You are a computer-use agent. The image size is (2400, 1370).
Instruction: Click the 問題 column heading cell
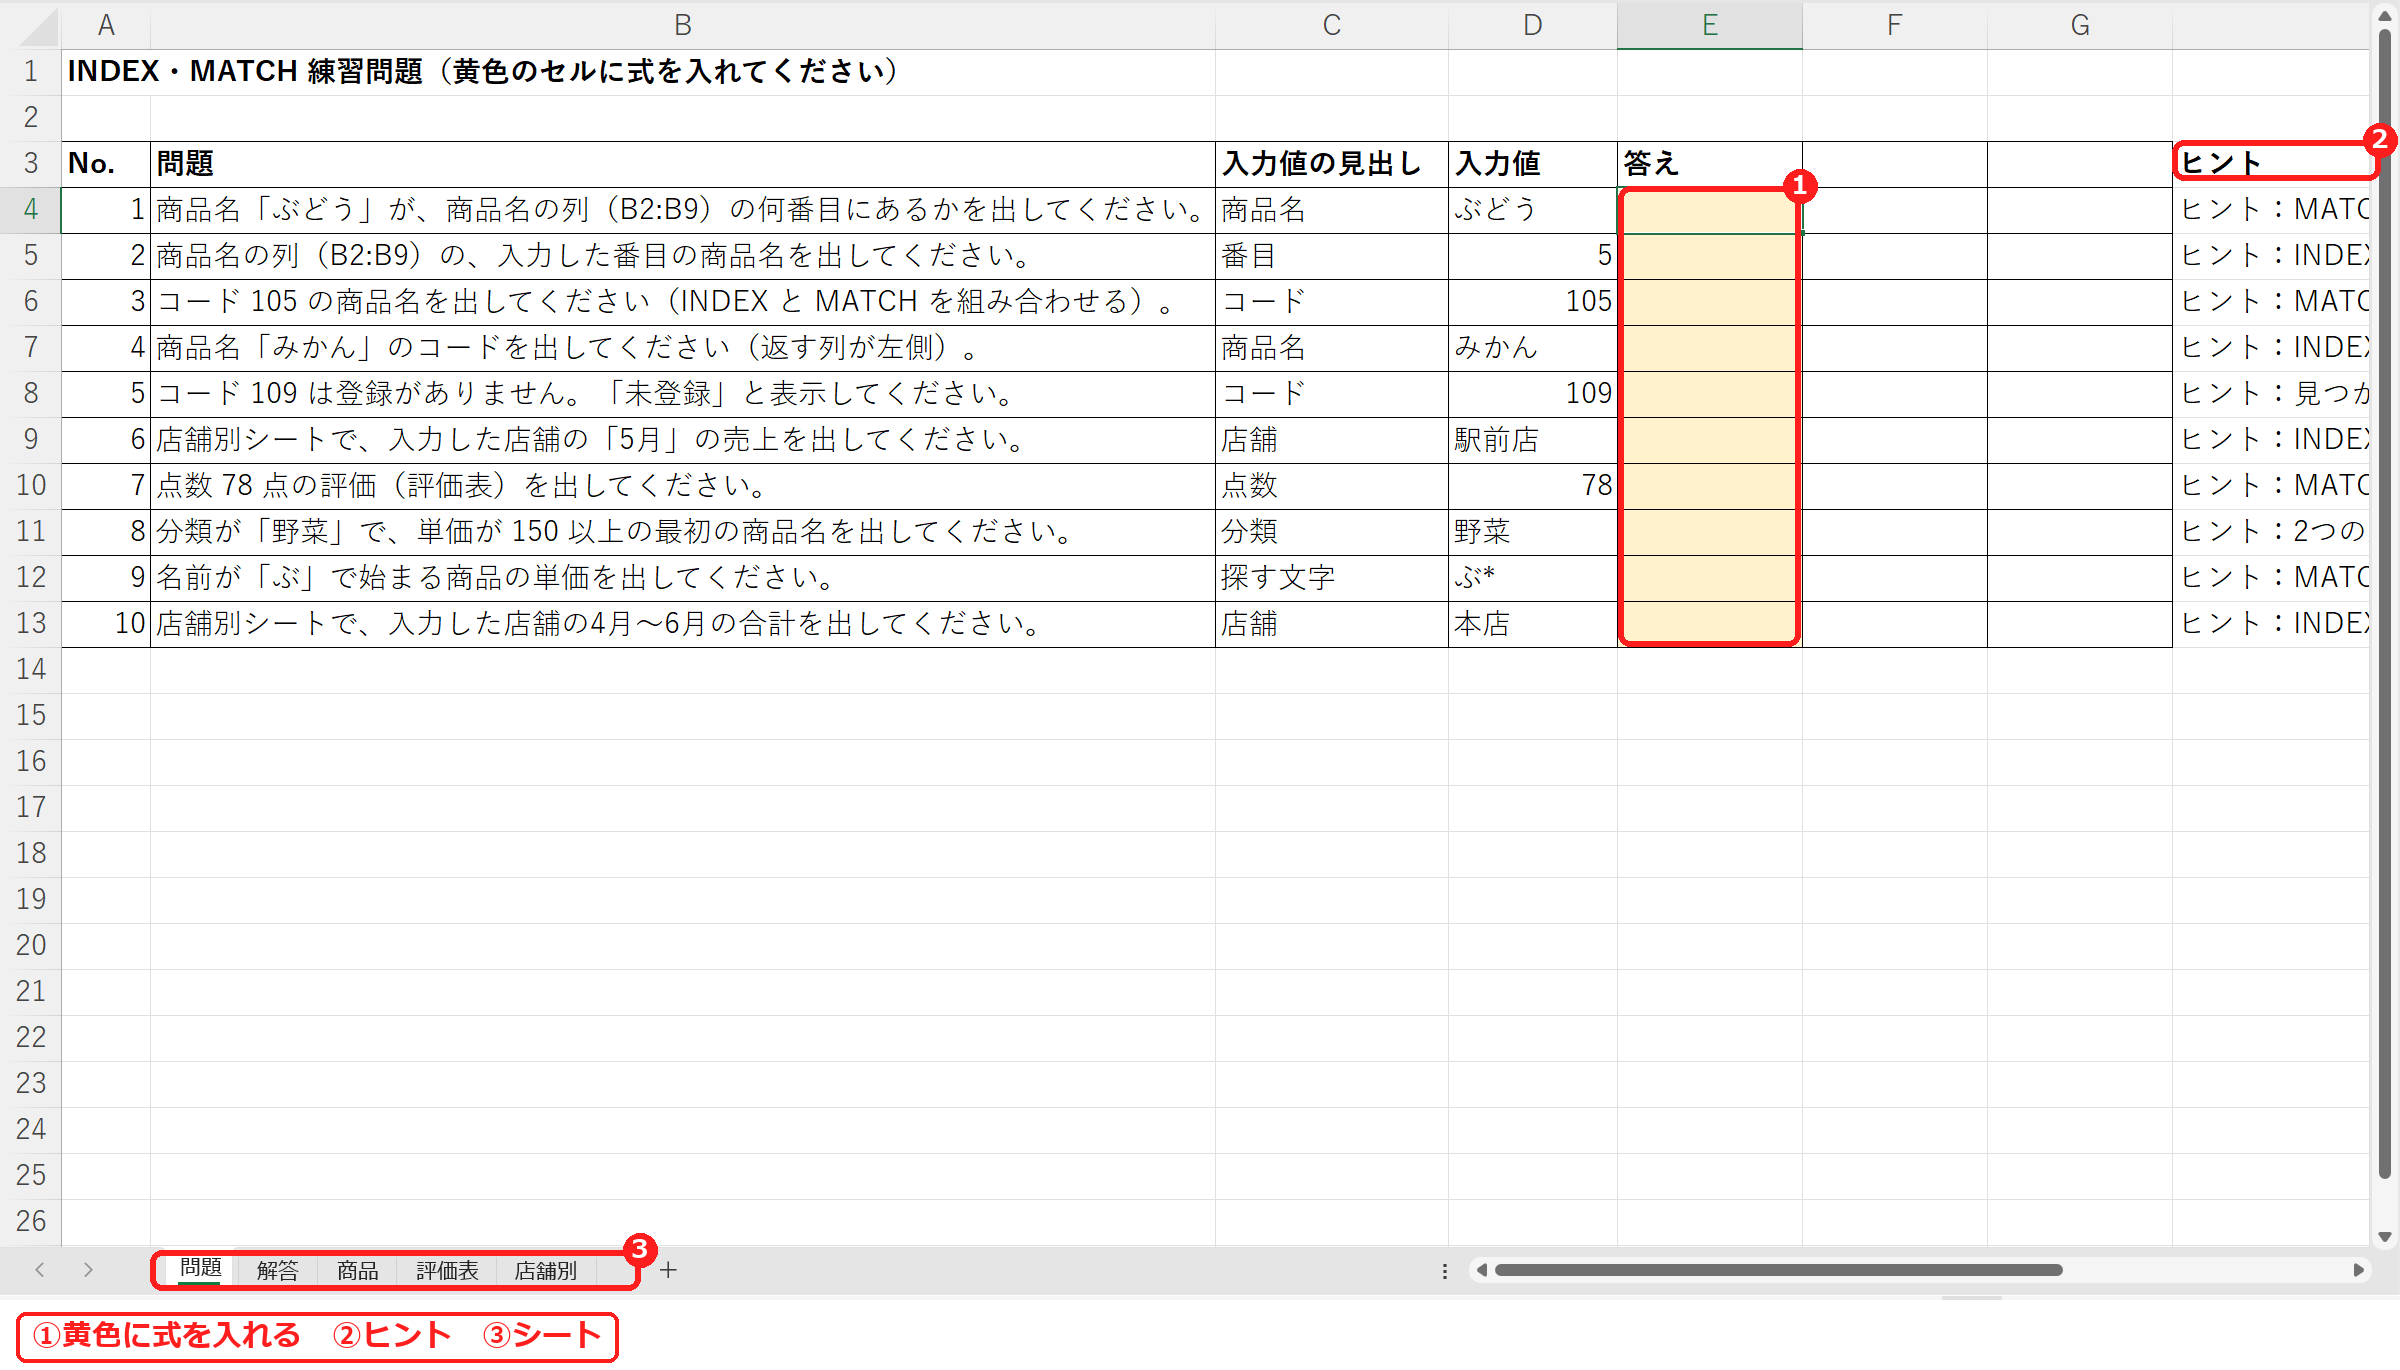tap(683, 164)
